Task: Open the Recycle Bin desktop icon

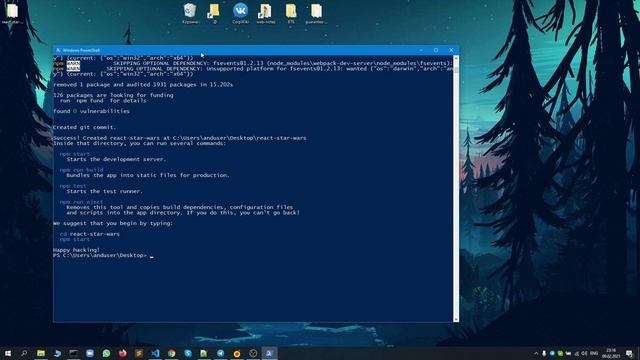Action: [x=190, y=13]
